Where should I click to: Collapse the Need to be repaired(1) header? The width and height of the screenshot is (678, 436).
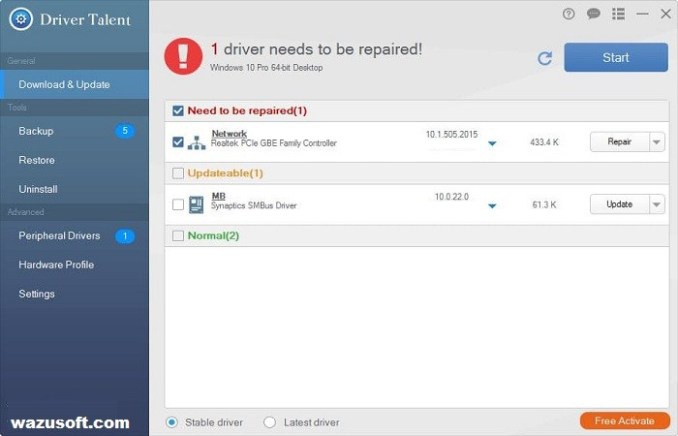coord(416,111)
